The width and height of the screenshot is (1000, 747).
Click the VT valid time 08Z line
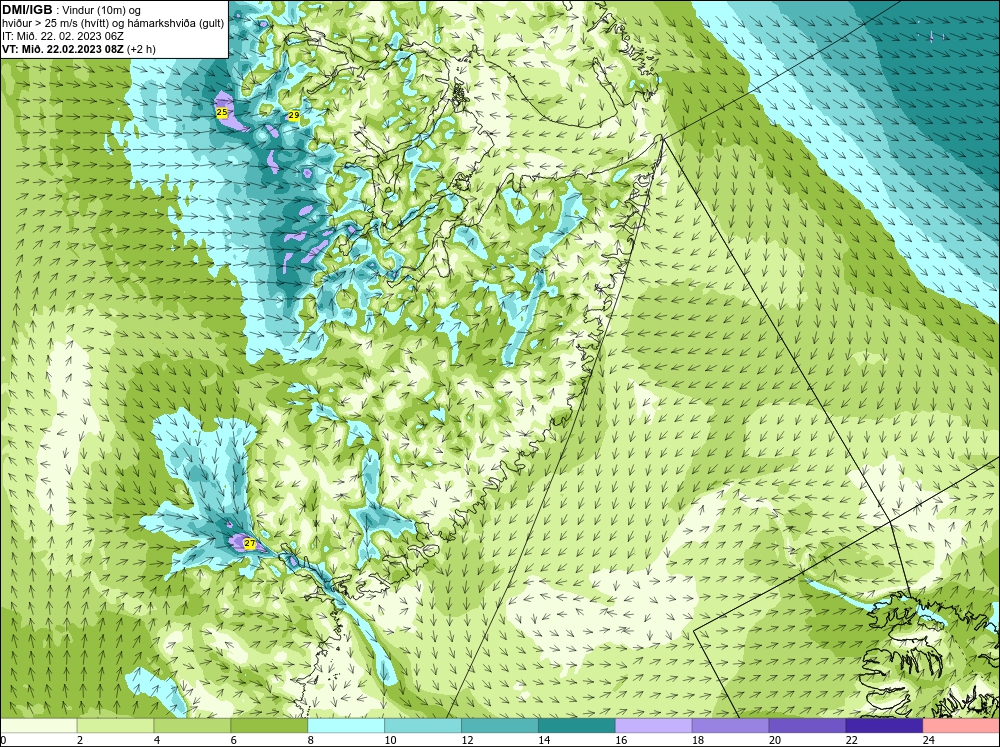[78, 49]
